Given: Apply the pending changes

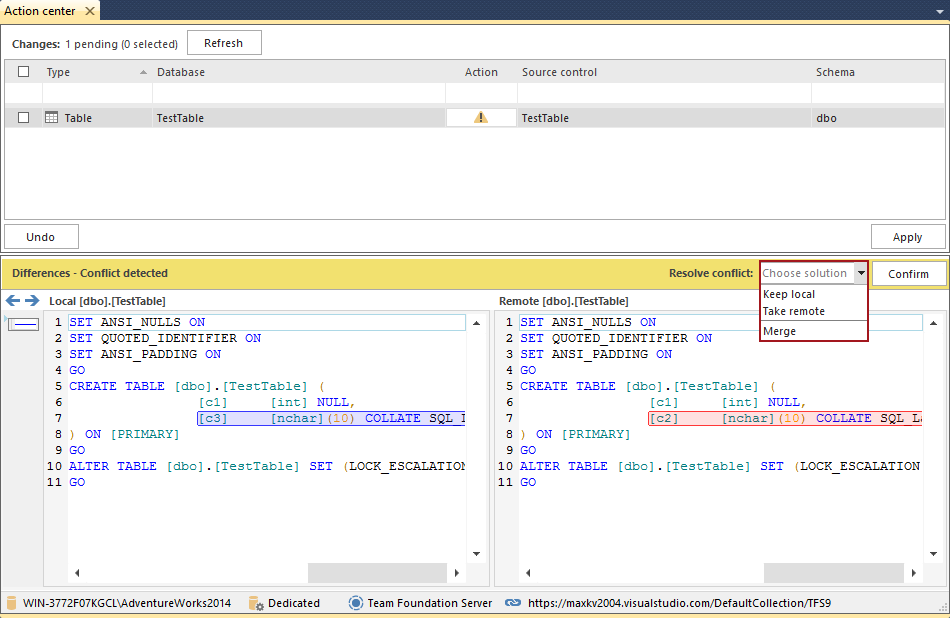Looking at the screenshot, I should click(908, 236).
